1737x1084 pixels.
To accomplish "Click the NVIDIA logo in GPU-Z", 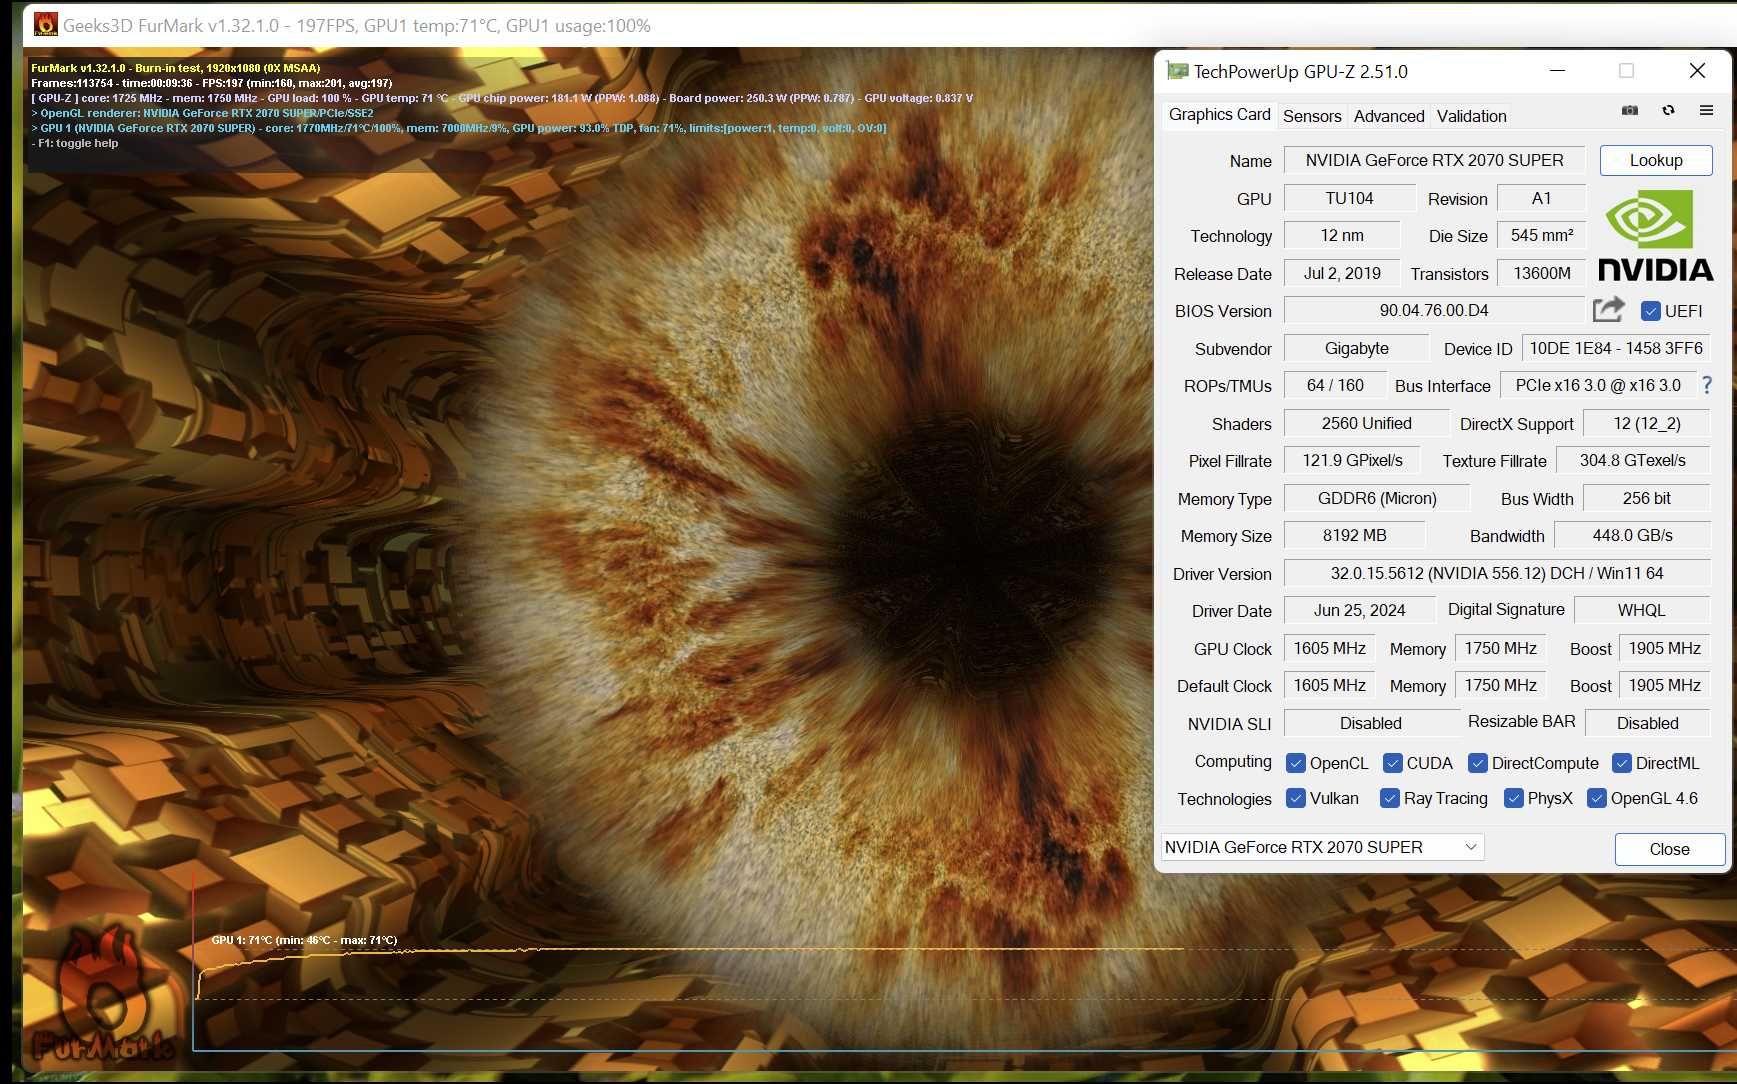I will [x=1656, y=235].
